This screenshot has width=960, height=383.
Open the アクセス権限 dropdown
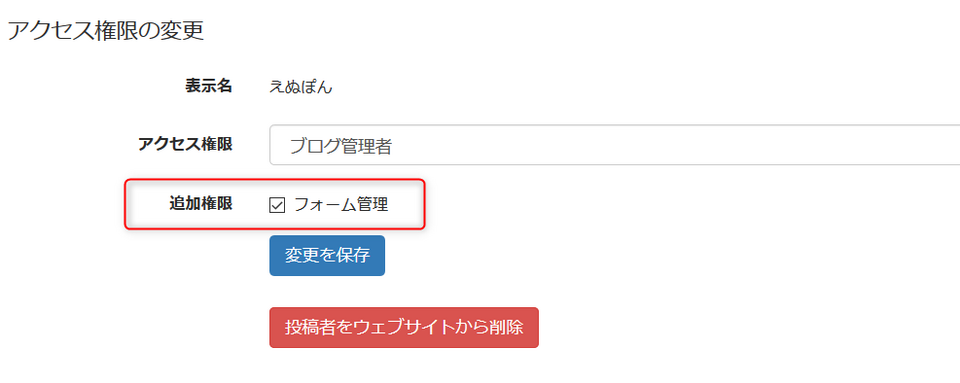614,145
